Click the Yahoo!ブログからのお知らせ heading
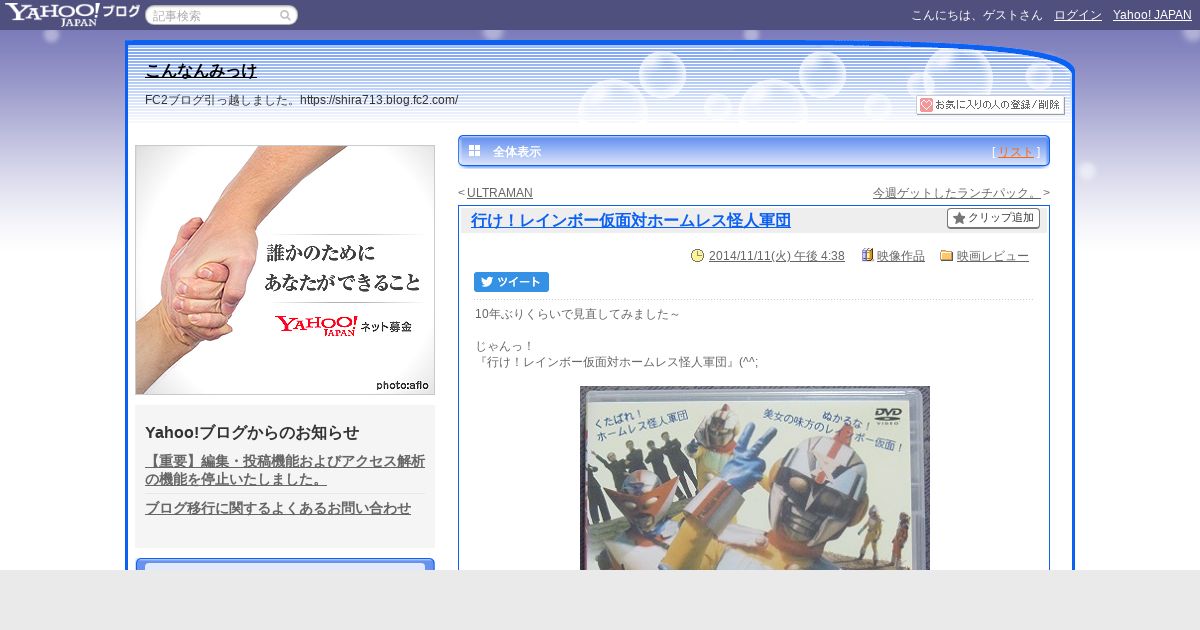This screenshot has height=630, width=1200. coord(252,432)
